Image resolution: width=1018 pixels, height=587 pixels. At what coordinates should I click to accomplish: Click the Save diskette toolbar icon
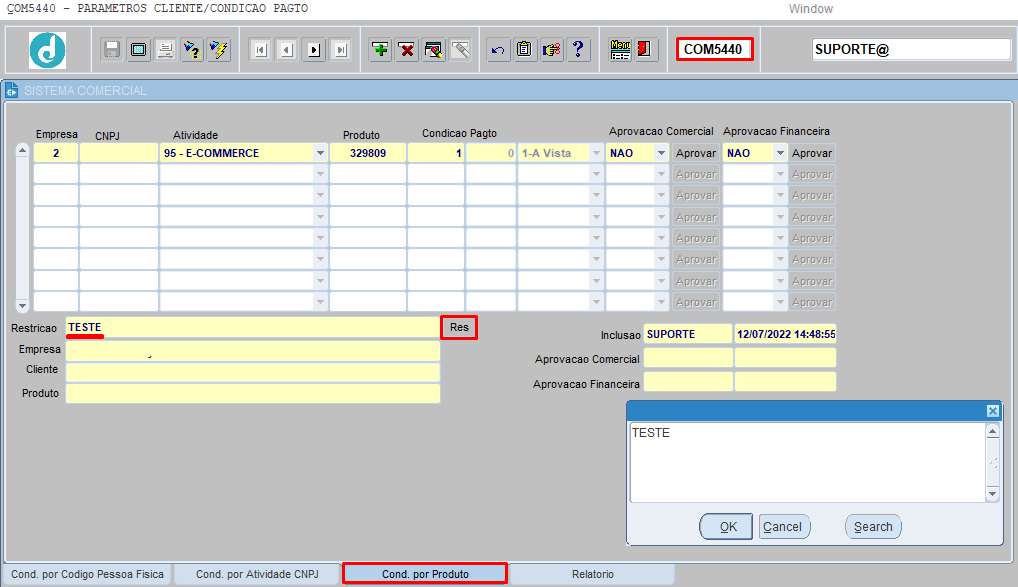pos(112,49)
